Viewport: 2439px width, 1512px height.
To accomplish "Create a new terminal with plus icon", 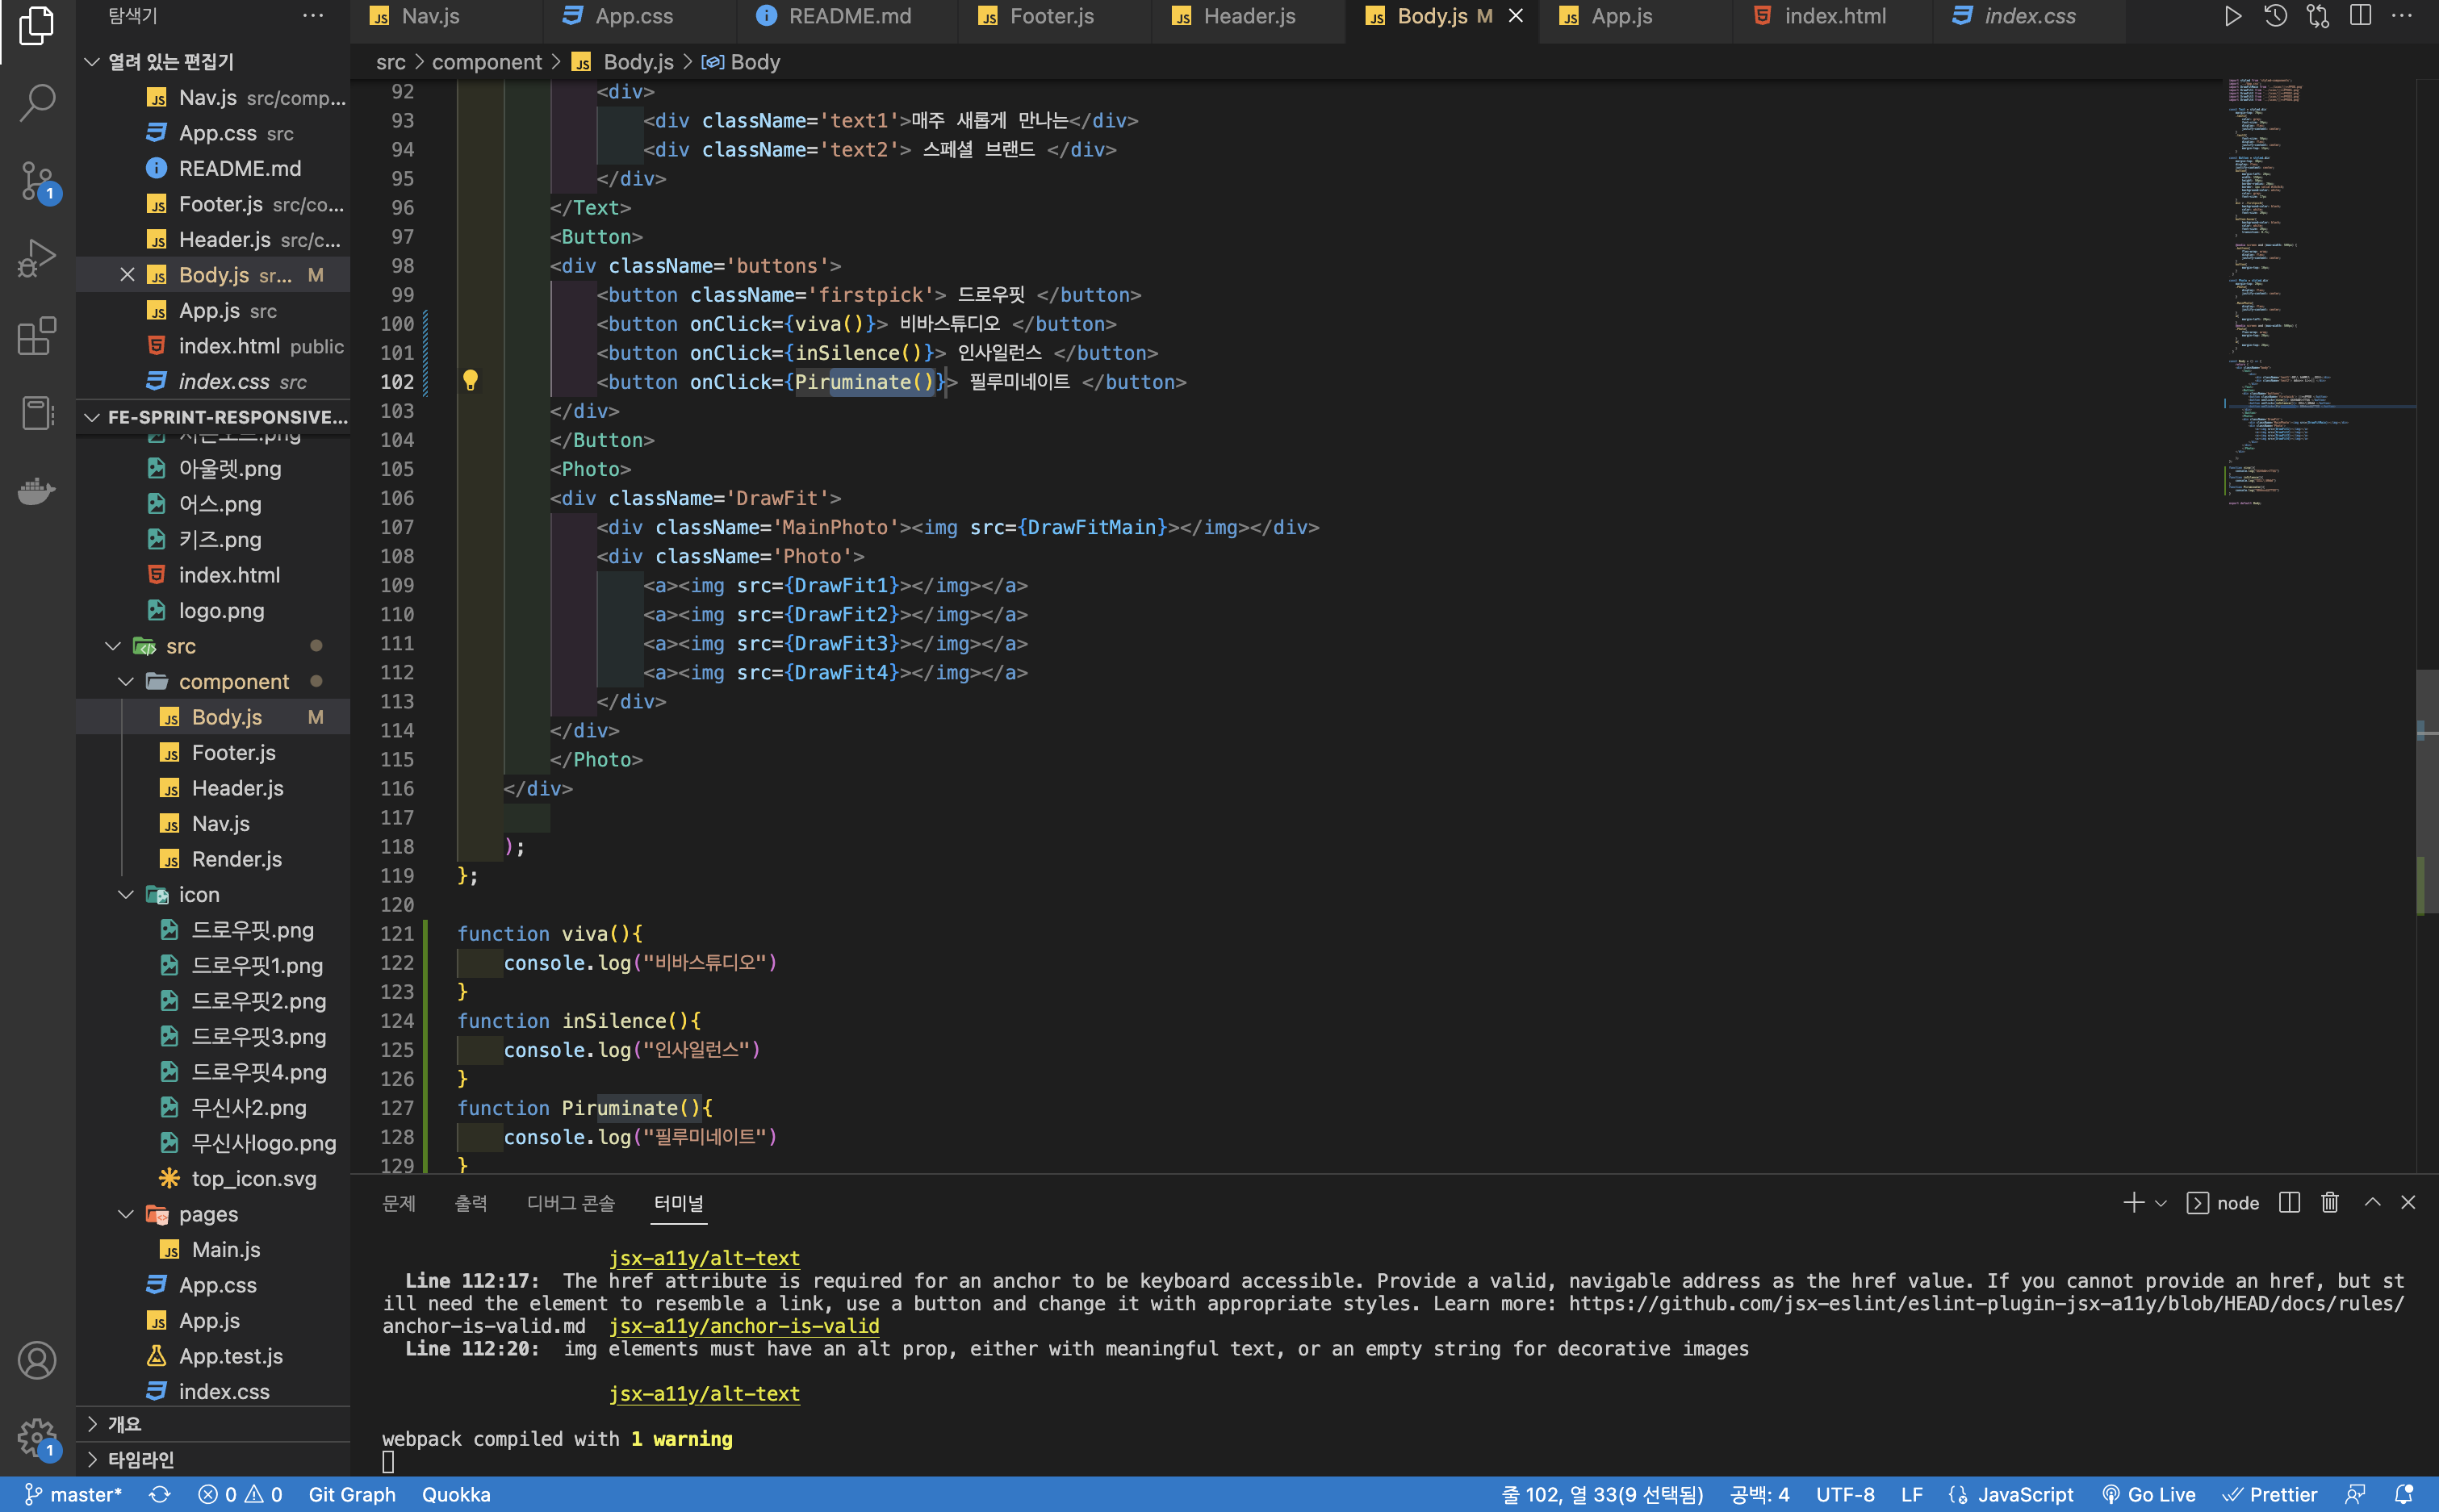I will point(2133,1202).
